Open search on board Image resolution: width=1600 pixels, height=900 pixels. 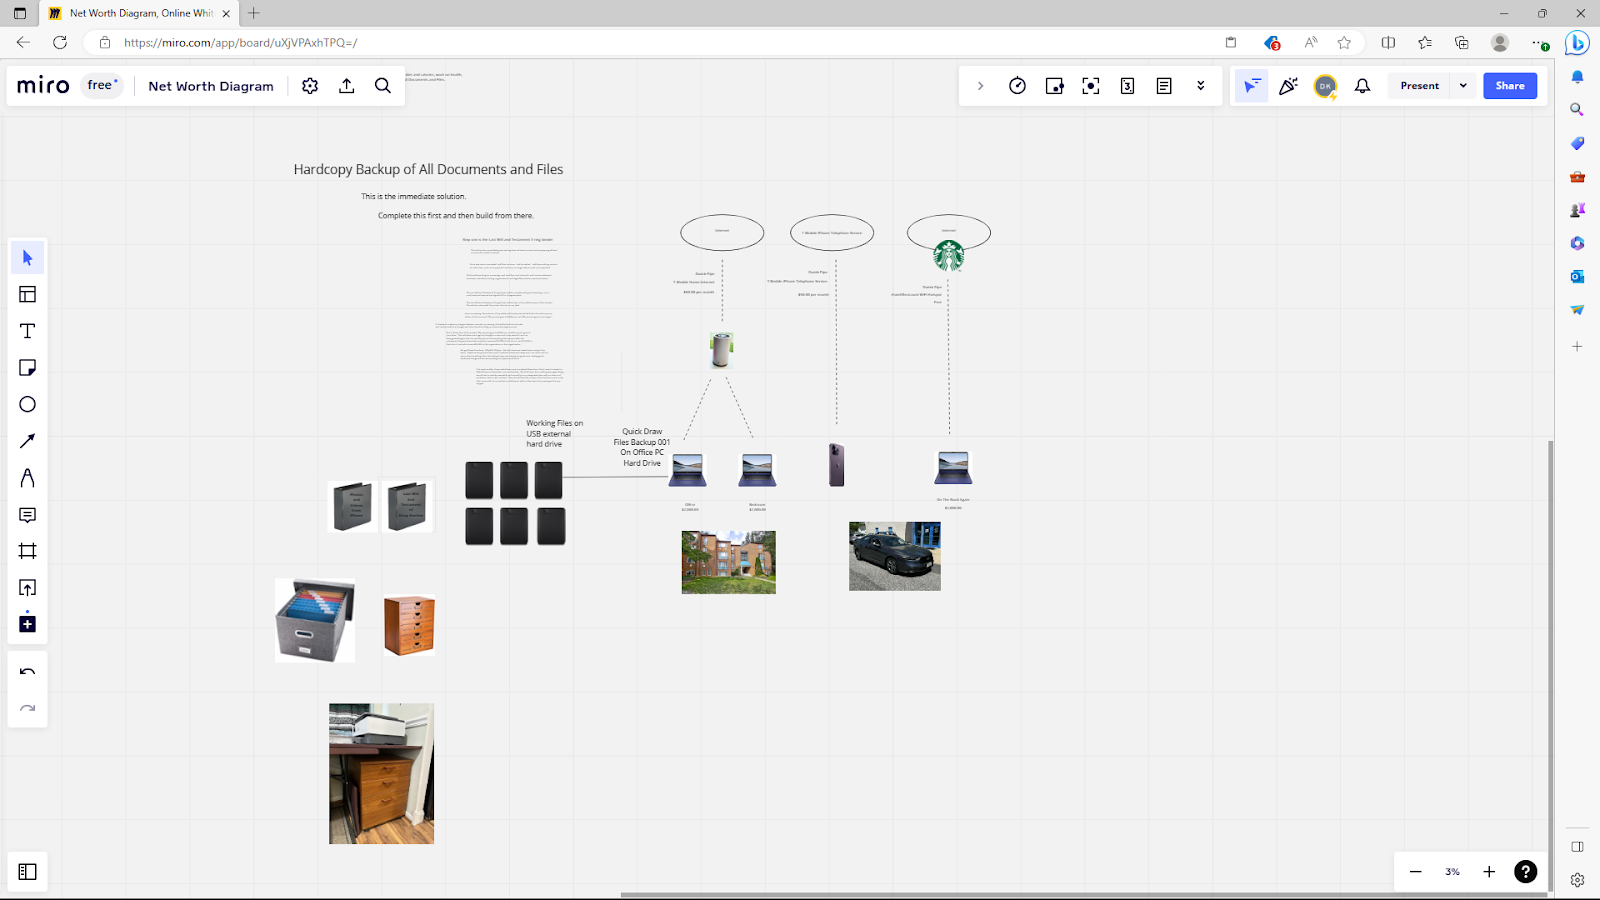click(x=383, y=86)
